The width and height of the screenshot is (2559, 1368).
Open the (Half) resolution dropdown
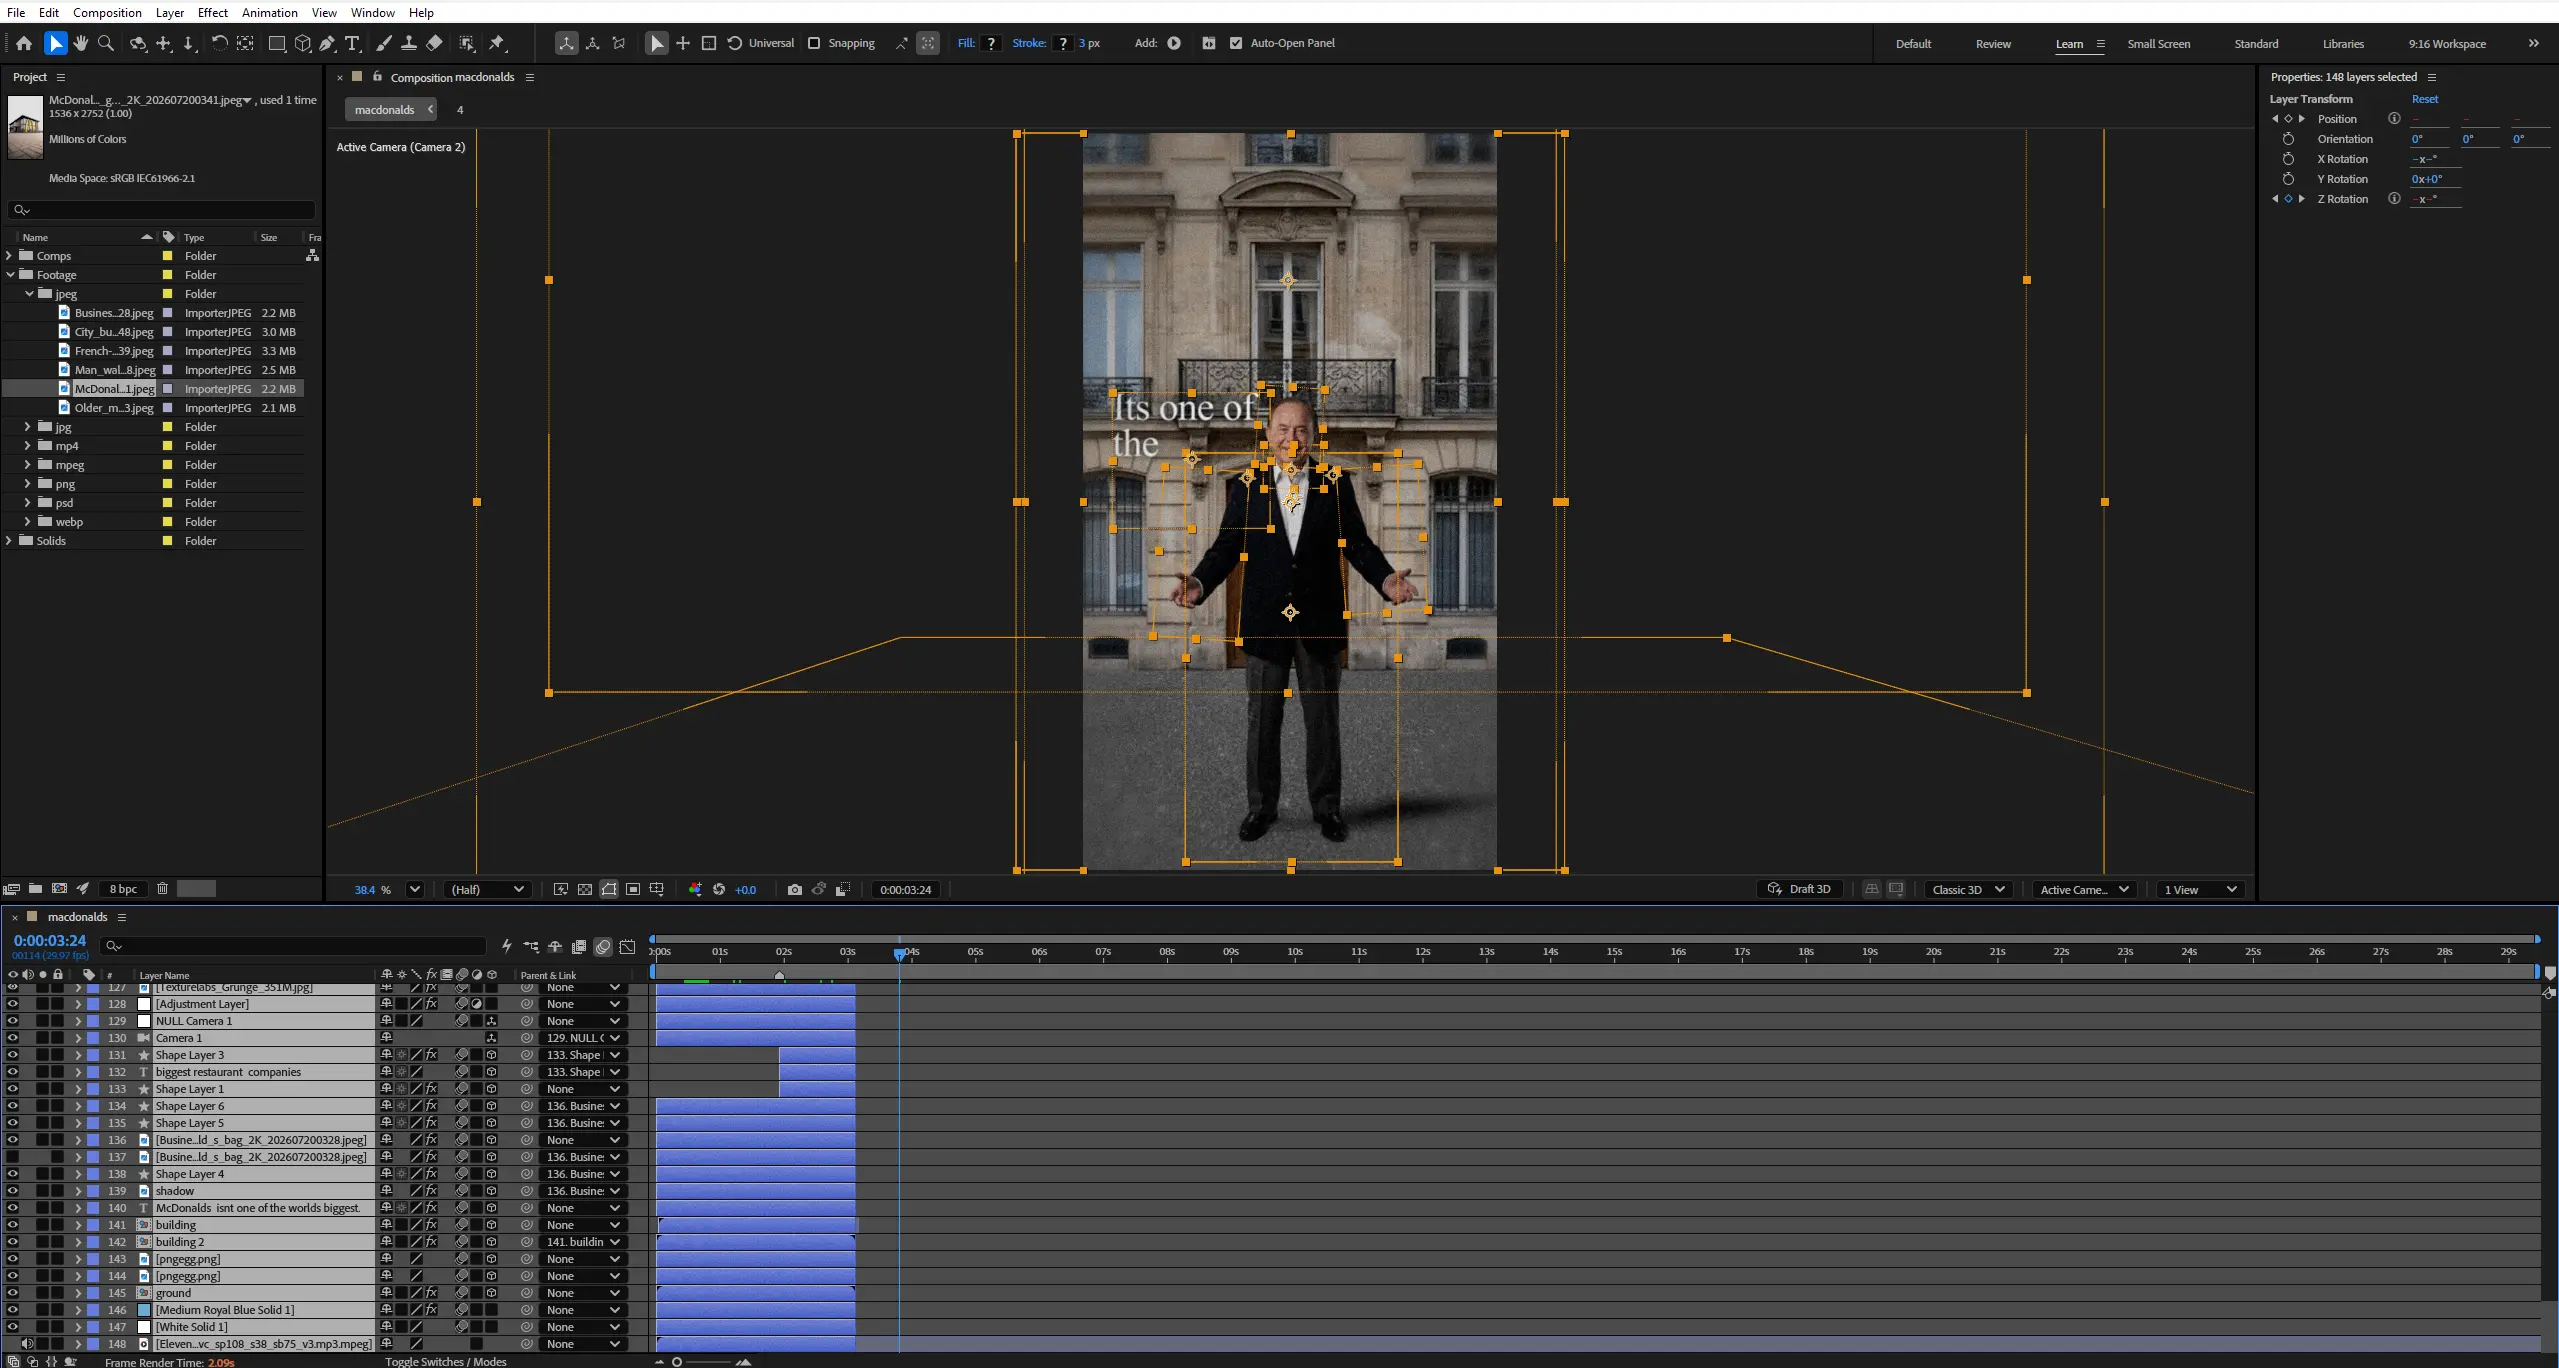487,889
